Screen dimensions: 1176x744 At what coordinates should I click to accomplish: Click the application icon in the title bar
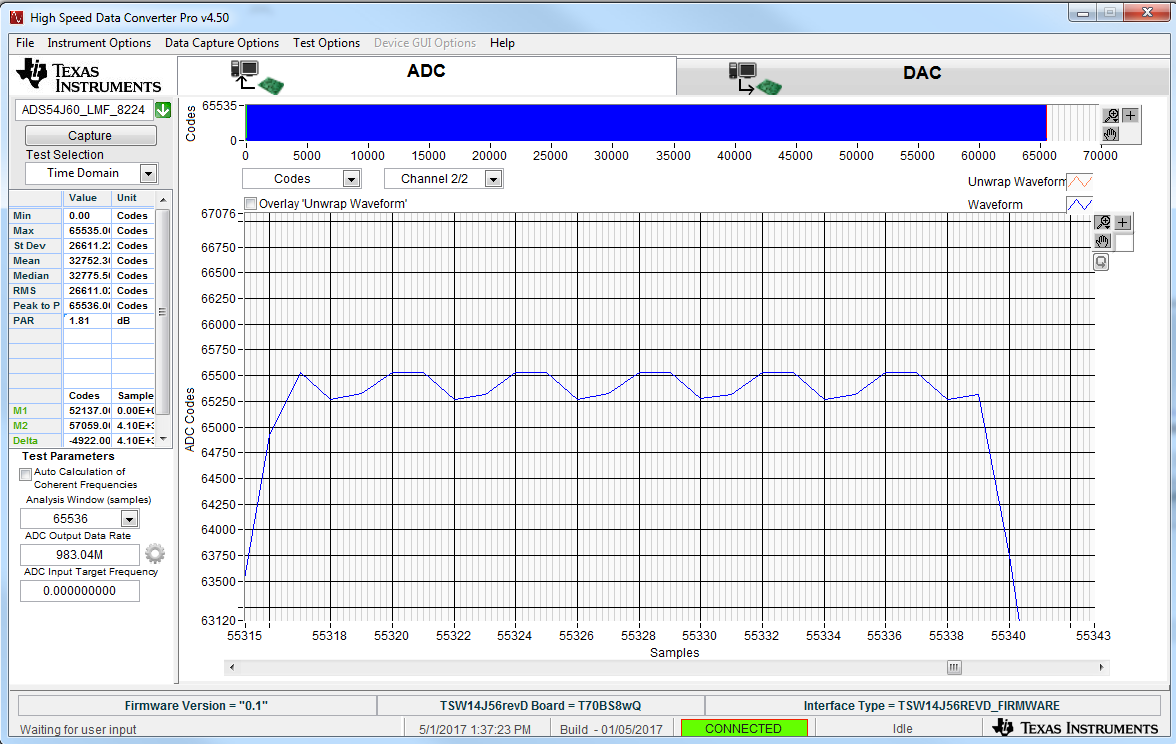pyautogui.click(x=16, y=16)
